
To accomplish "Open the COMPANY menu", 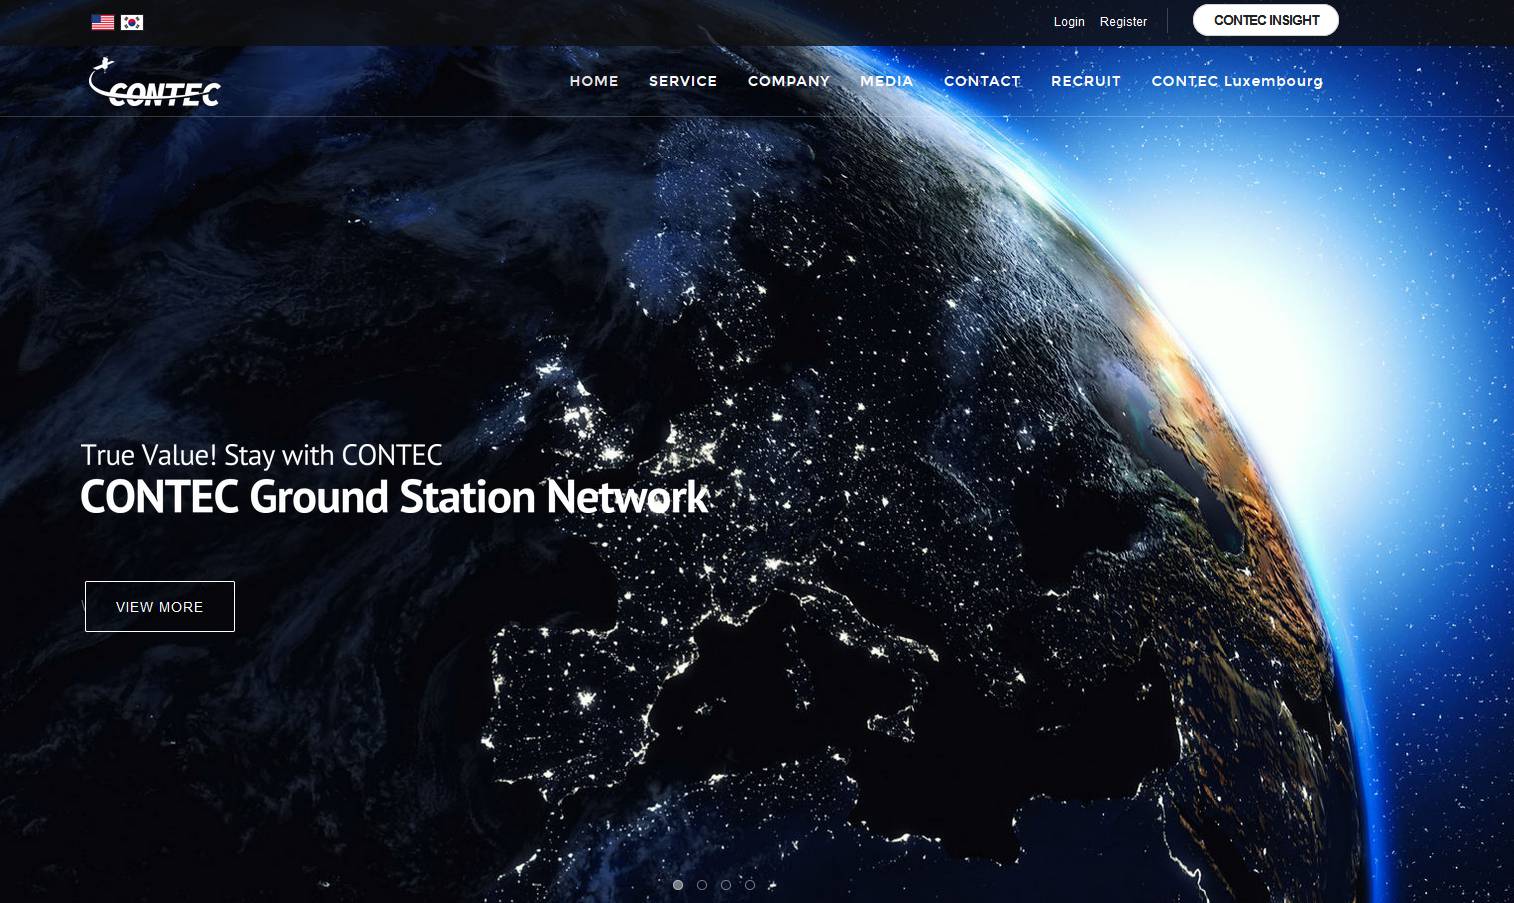I will click(x=789, y=81).
